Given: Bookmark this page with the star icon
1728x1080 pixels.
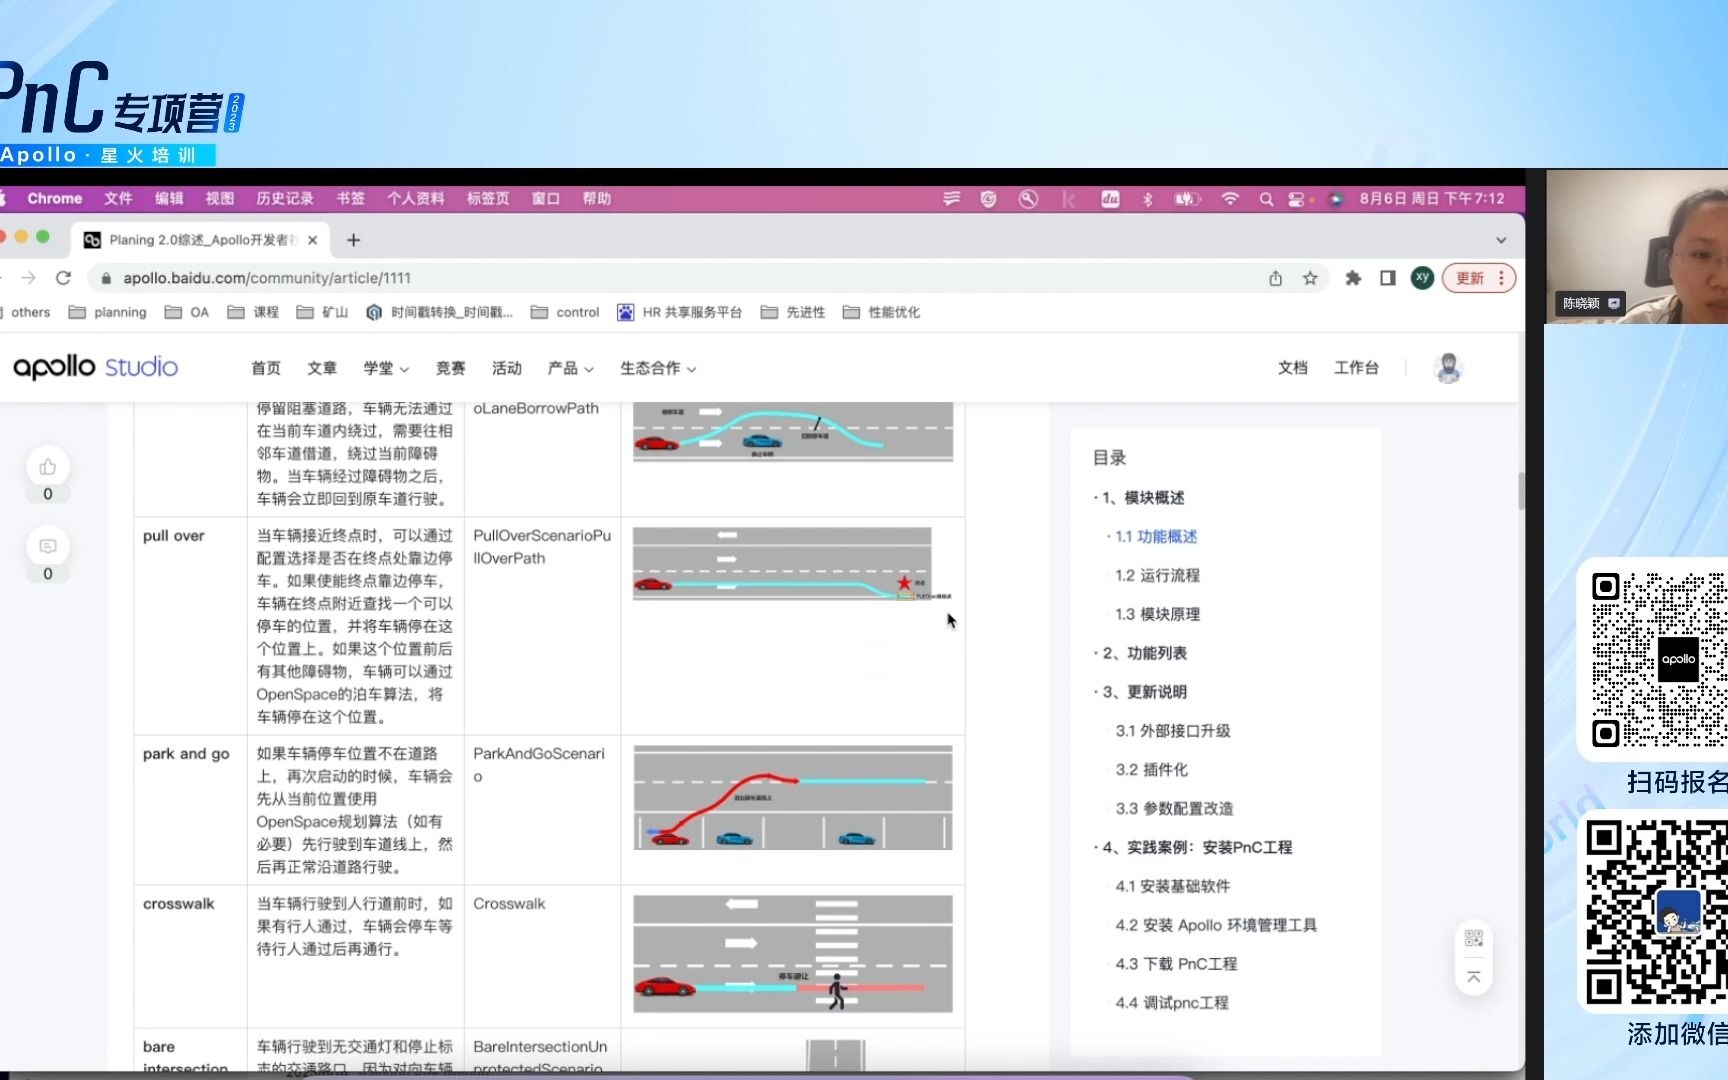Looking at the screenshot, I should click(1310, 278).
